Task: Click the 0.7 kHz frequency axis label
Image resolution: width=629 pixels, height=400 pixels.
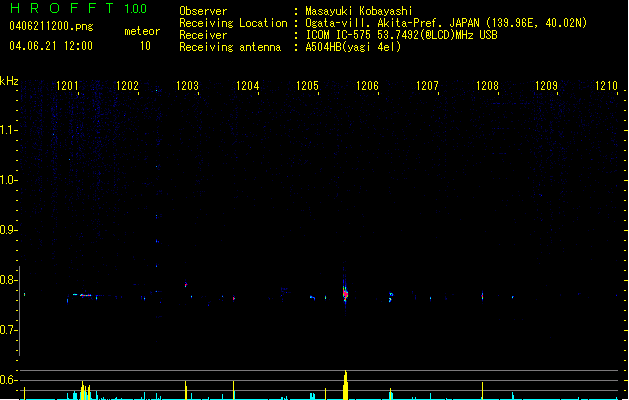Action: click(x=8, y=330)
